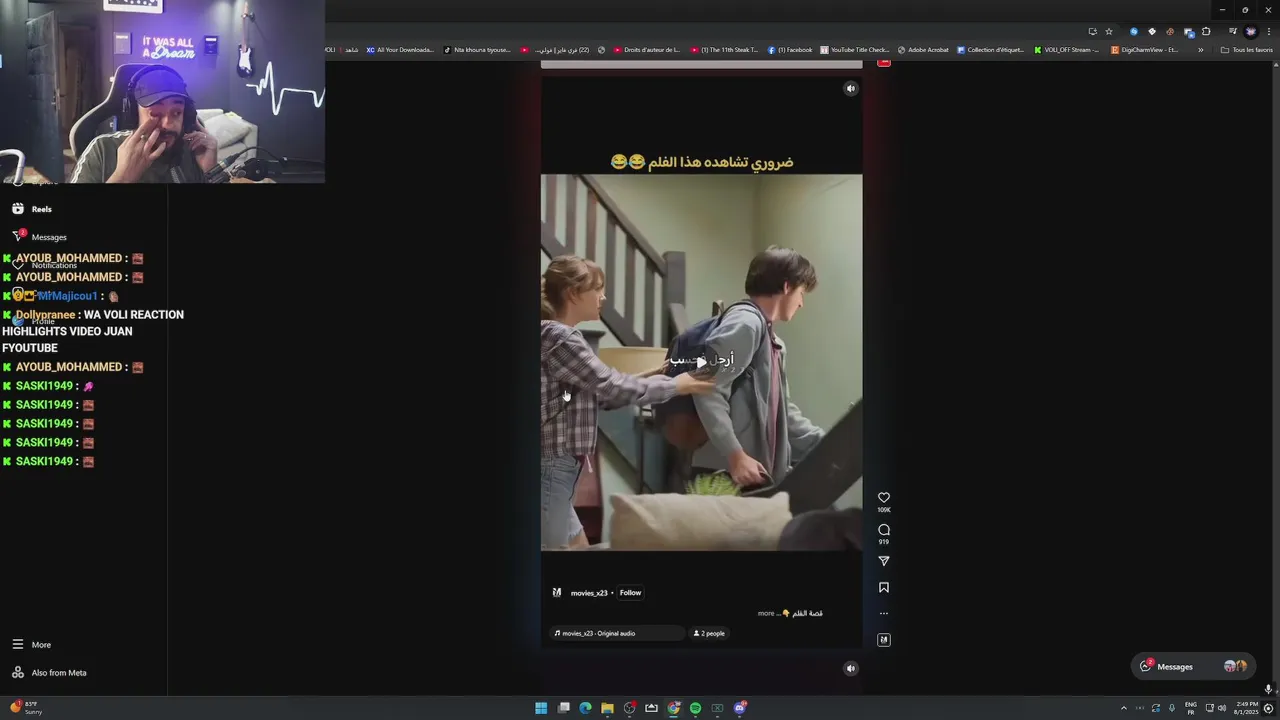This screenshot has width=1280, height=720.
Task: Pause the reel video by clicking it
Action: click(701, 362)
